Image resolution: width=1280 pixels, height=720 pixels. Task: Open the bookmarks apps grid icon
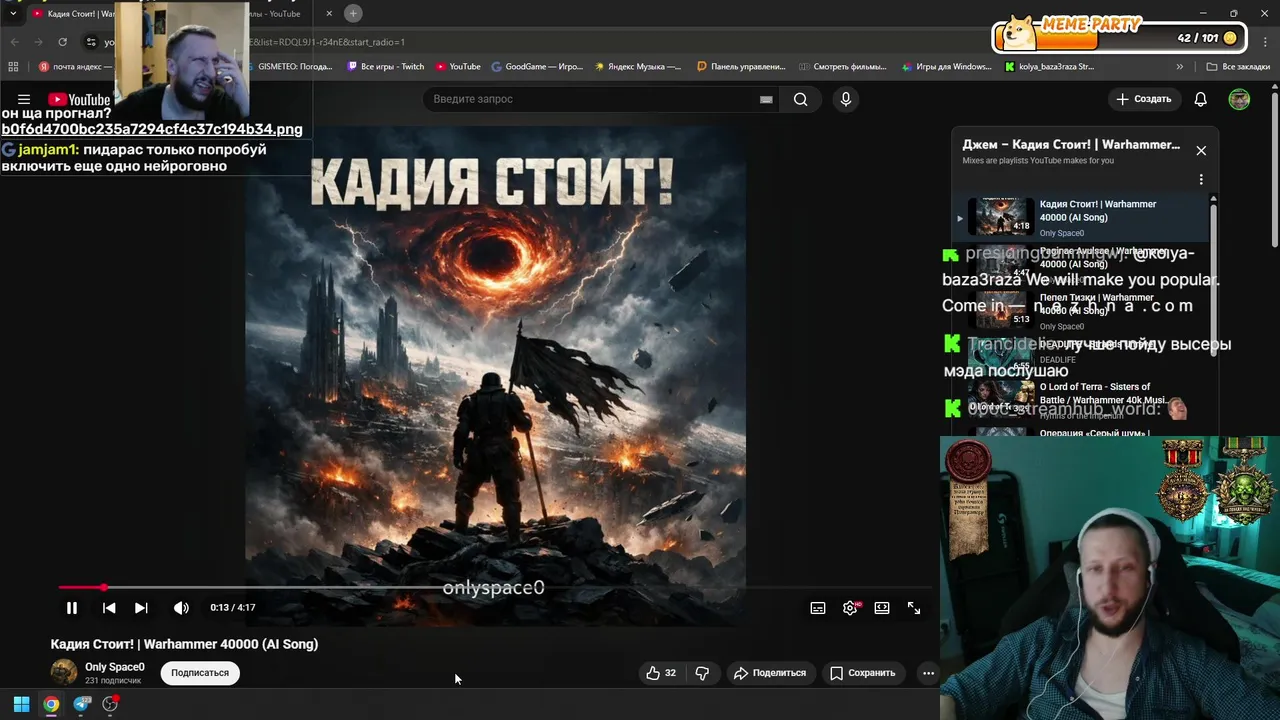click(13, 67)
